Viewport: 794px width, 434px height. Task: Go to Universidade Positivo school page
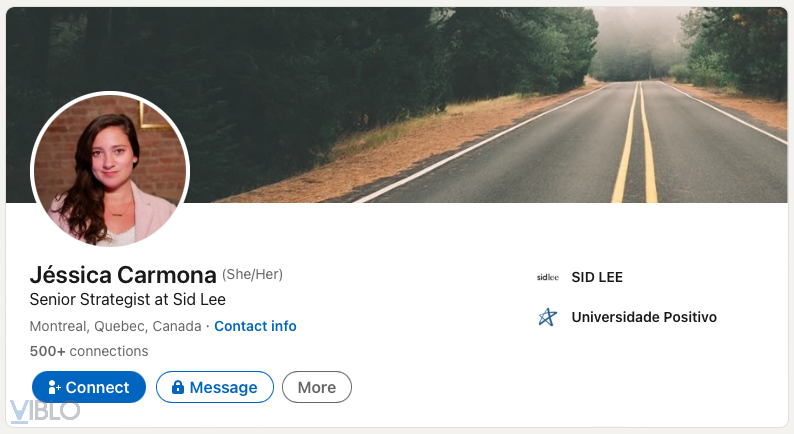[x=644, y=317]
